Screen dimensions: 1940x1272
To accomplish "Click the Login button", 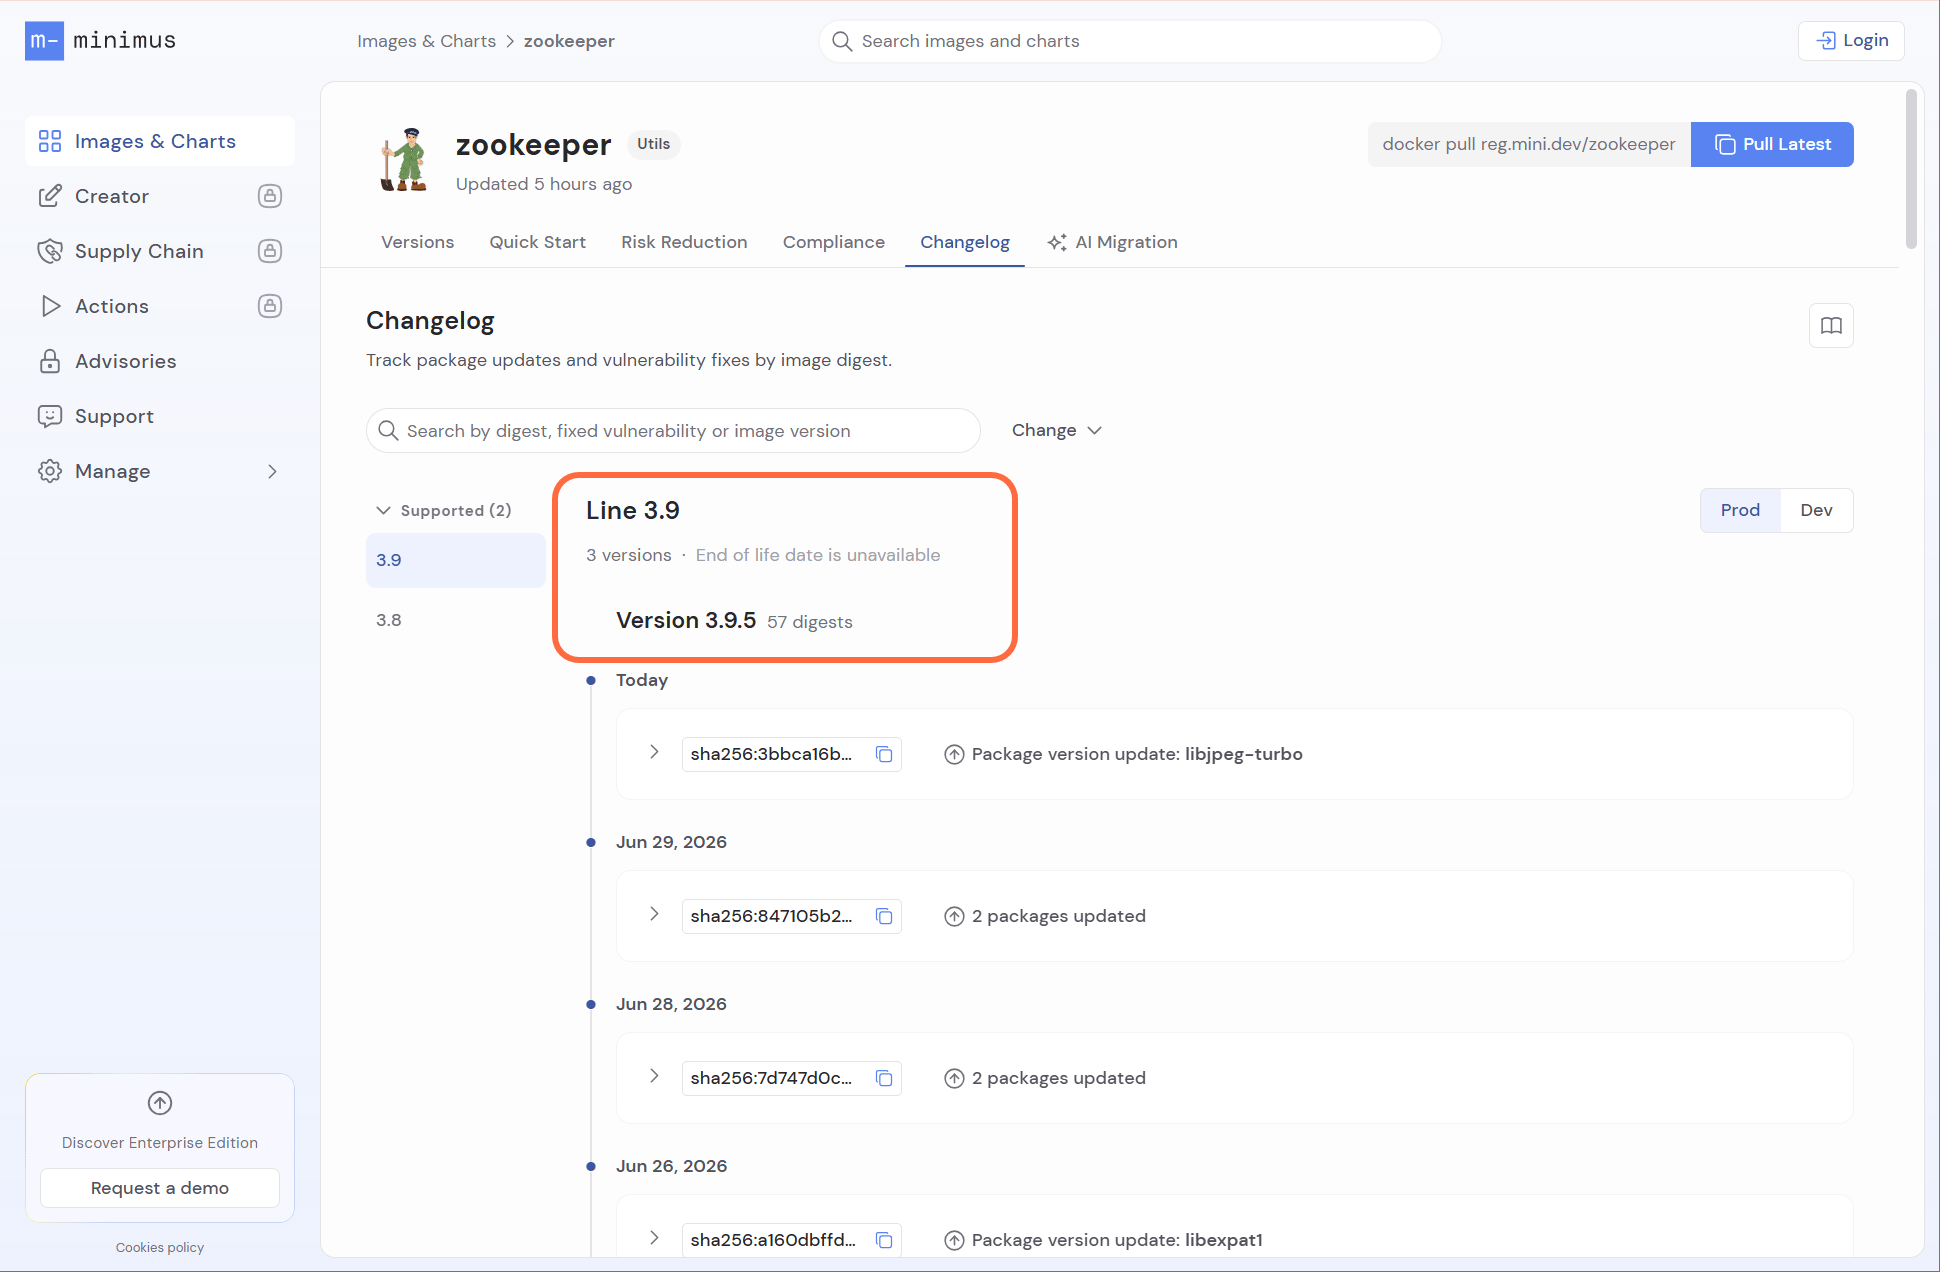I will tap(1851, 41).
